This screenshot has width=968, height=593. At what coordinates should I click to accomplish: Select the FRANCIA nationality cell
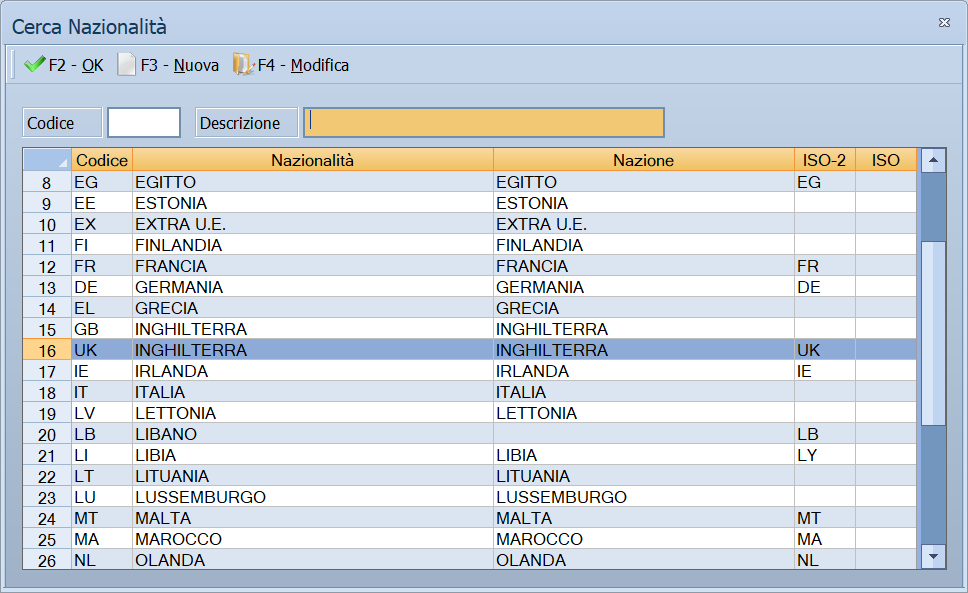pyautogui.click(x=313, y=266)
